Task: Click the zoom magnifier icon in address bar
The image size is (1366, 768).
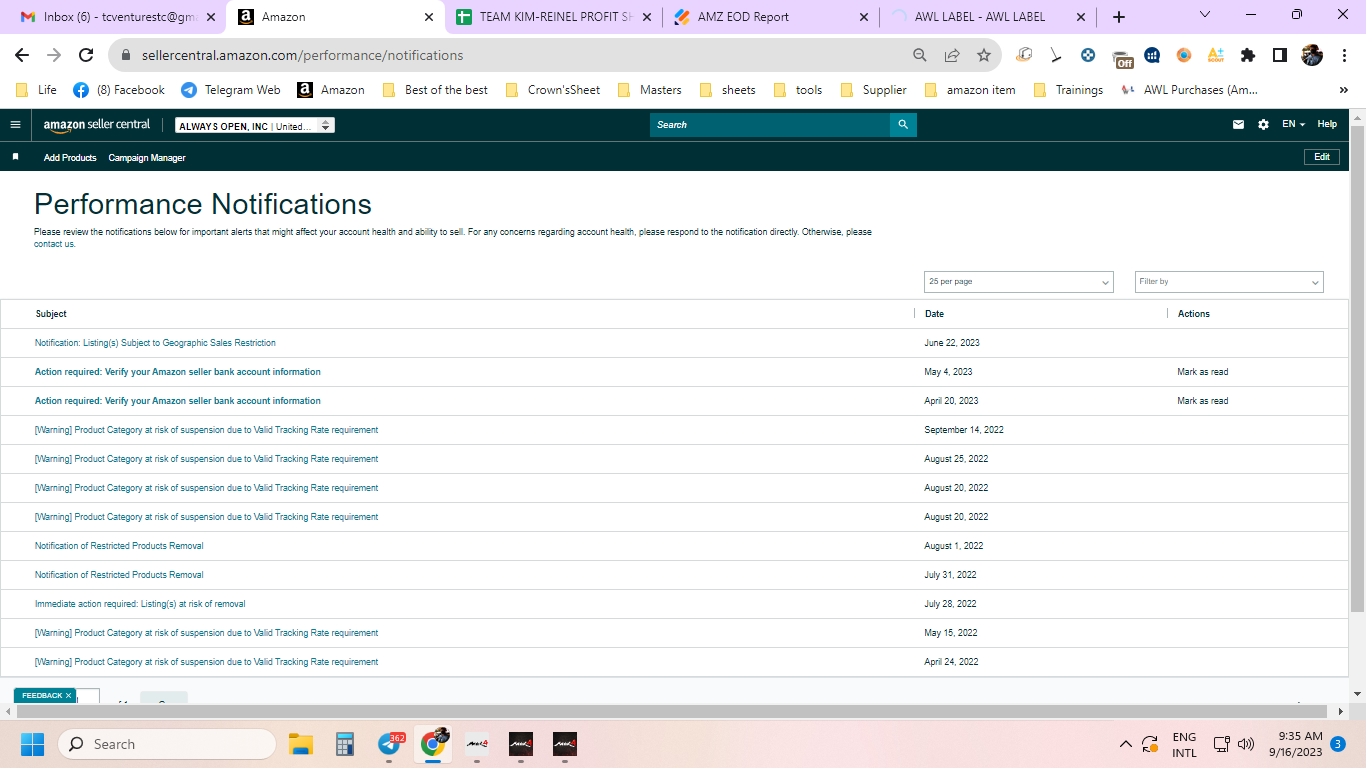Action: [x=920, y=55]
